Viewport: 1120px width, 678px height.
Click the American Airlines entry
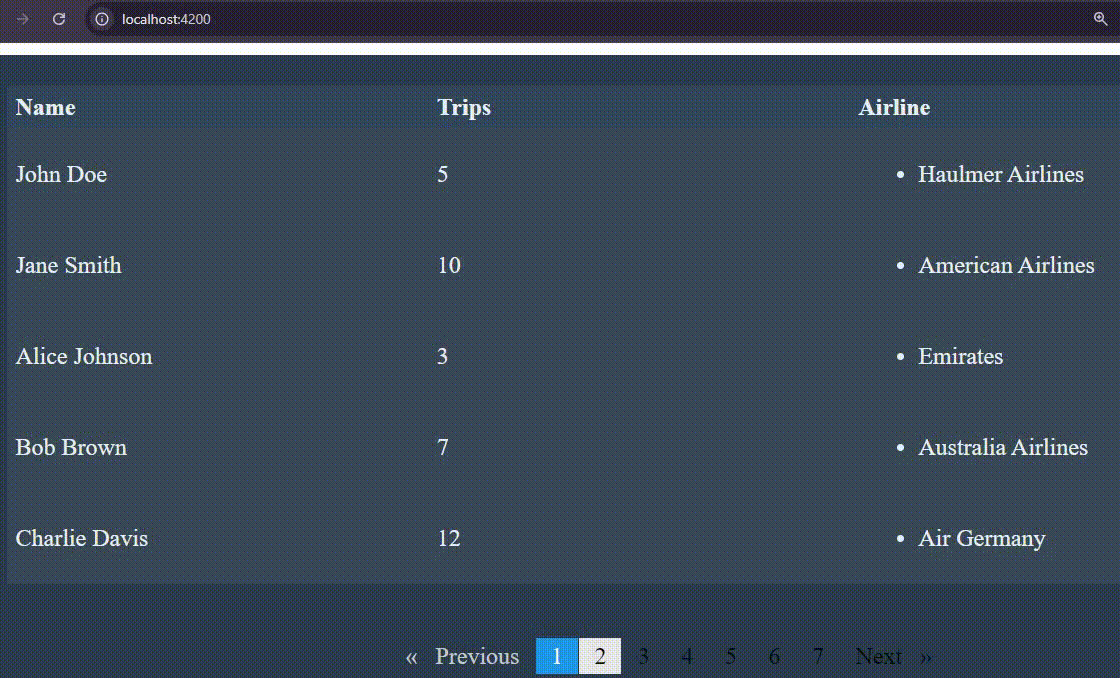pyautogui.click(x=1006, y=265)
